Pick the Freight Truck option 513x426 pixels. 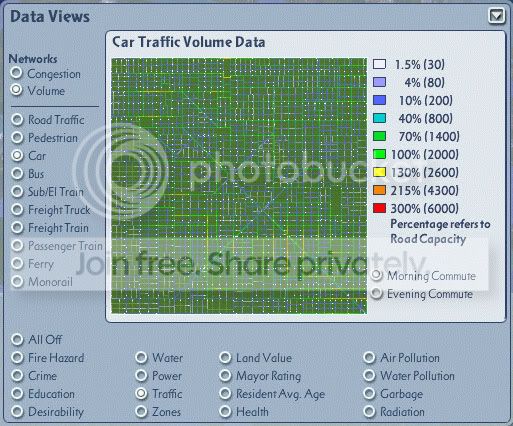[17, 209]
